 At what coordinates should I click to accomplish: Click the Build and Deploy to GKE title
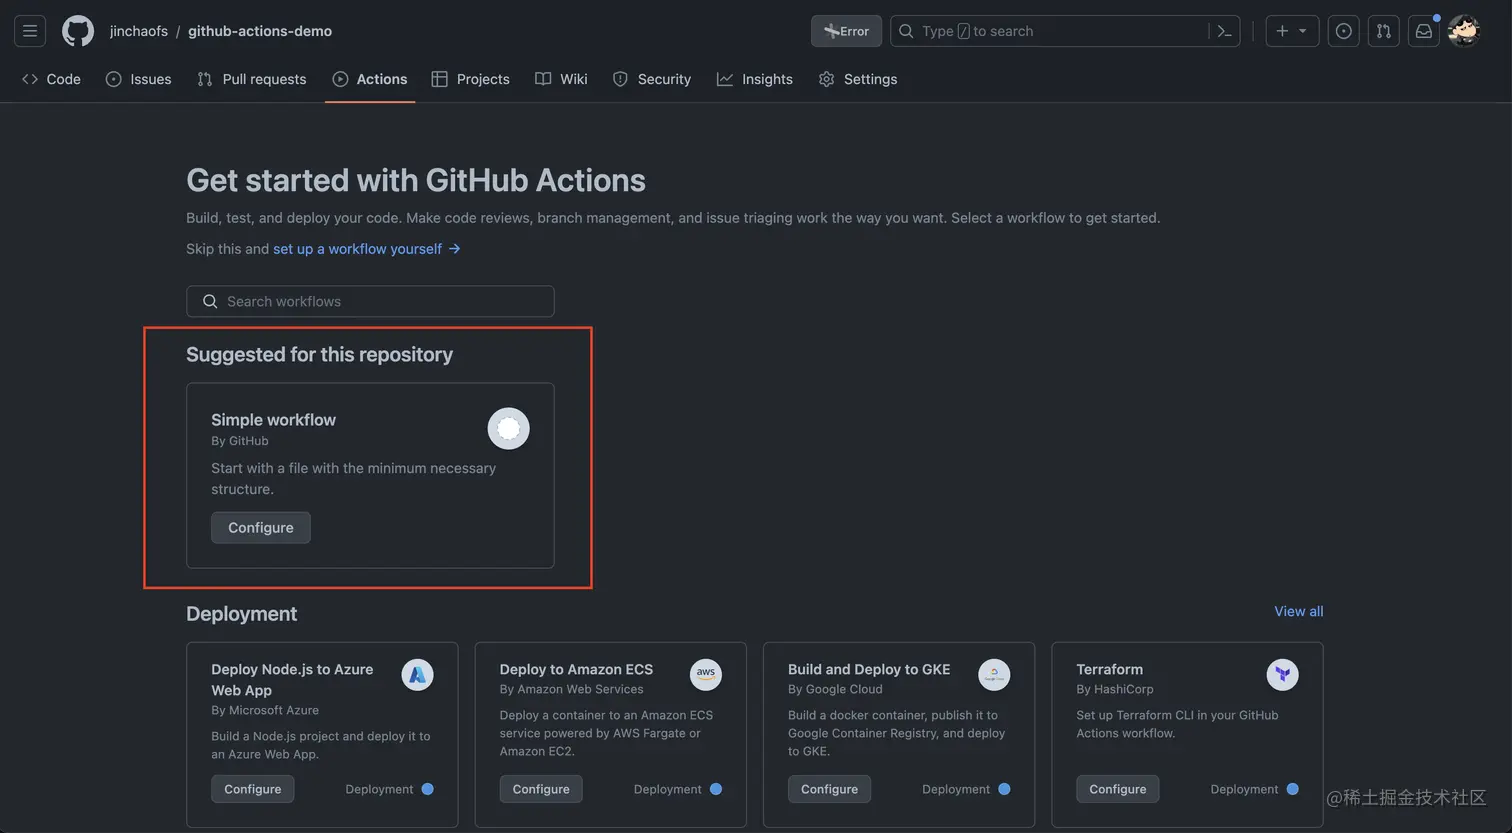pos(869,670)
